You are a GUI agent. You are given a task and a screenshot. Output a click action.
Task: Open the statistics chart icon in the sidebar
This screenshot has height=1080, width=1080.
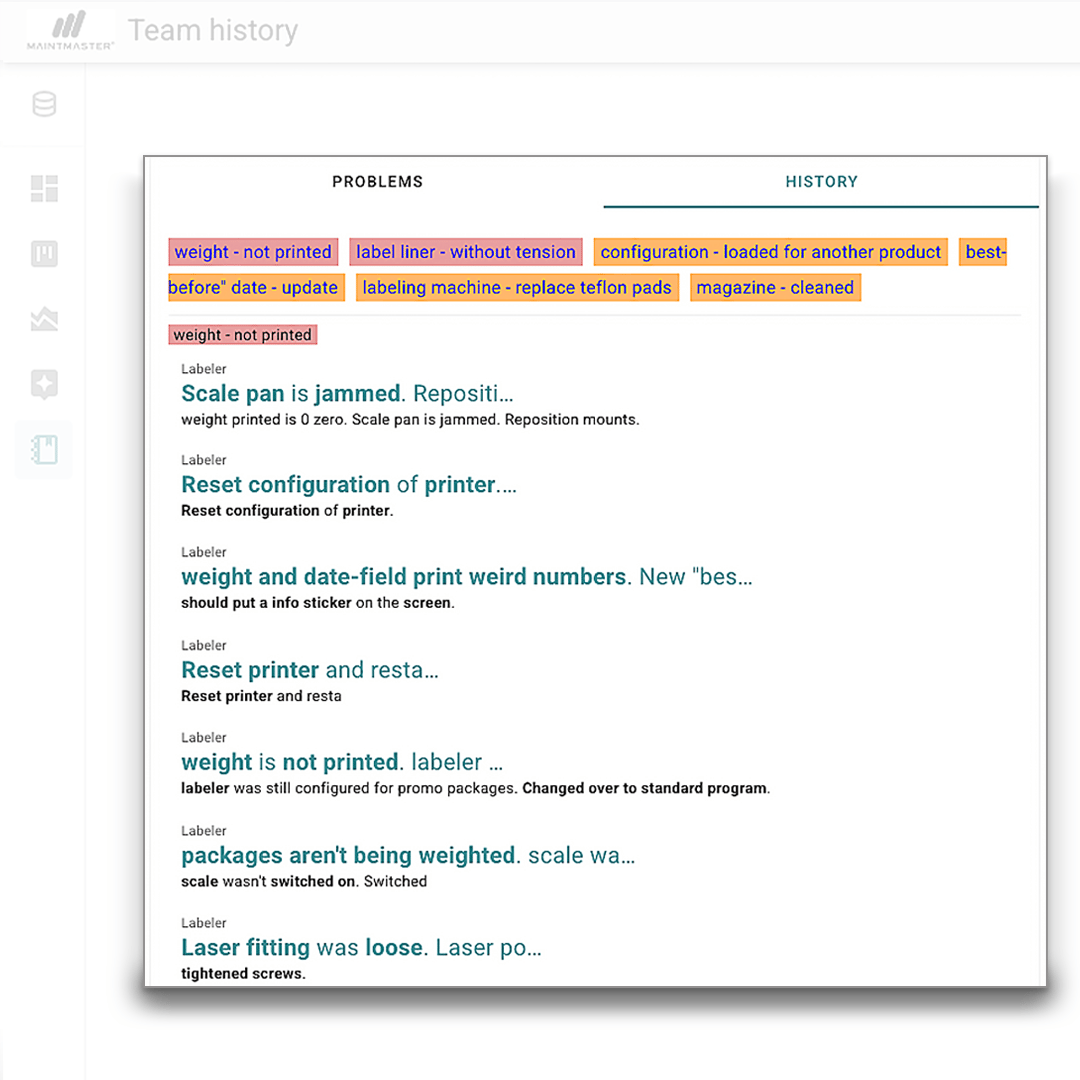(43, 319)
